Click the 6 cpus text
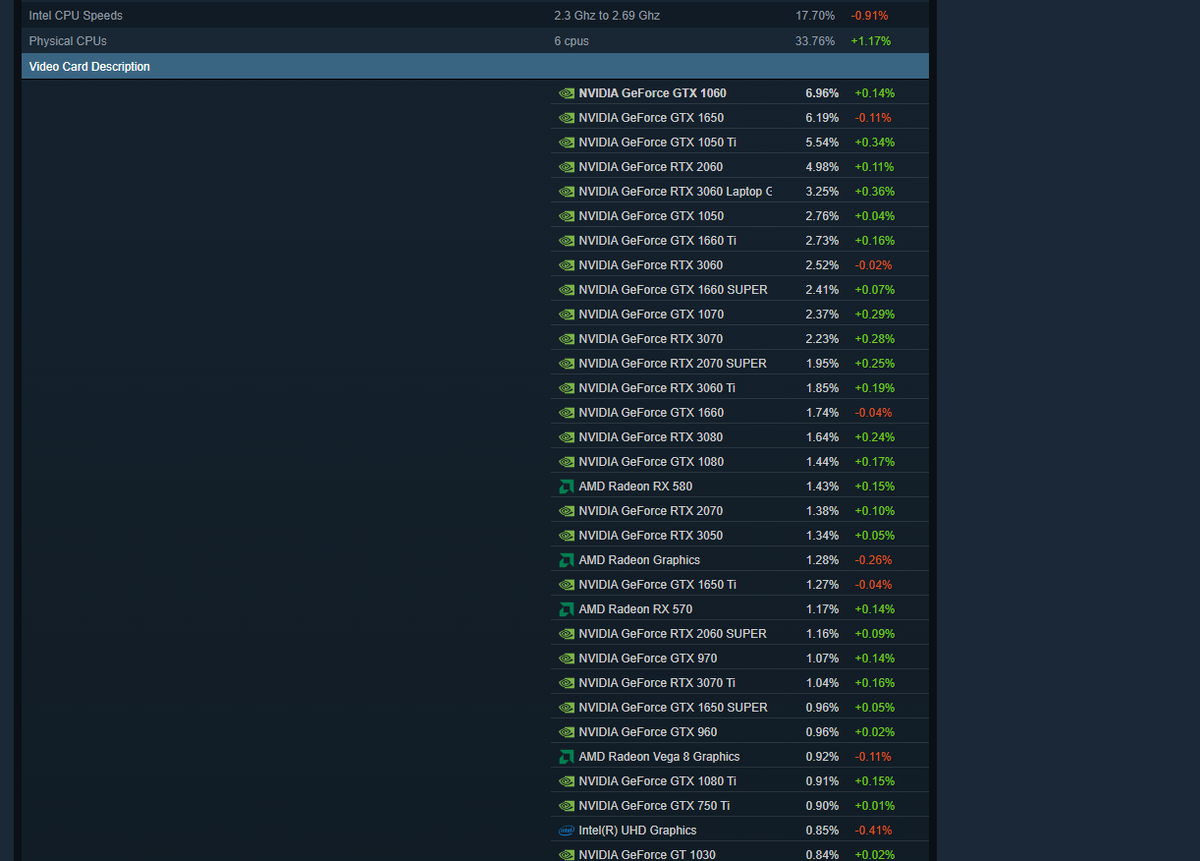This screenshot has width=1200, height=861. pyautogui.click(x=571, y=41)
